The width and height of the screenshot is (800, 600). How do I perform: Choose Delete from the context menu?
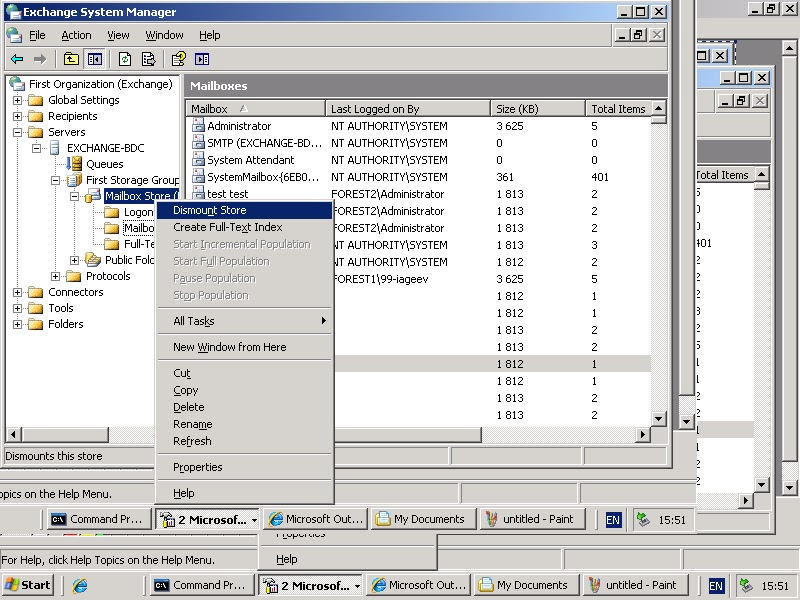[x=244, y=407]
